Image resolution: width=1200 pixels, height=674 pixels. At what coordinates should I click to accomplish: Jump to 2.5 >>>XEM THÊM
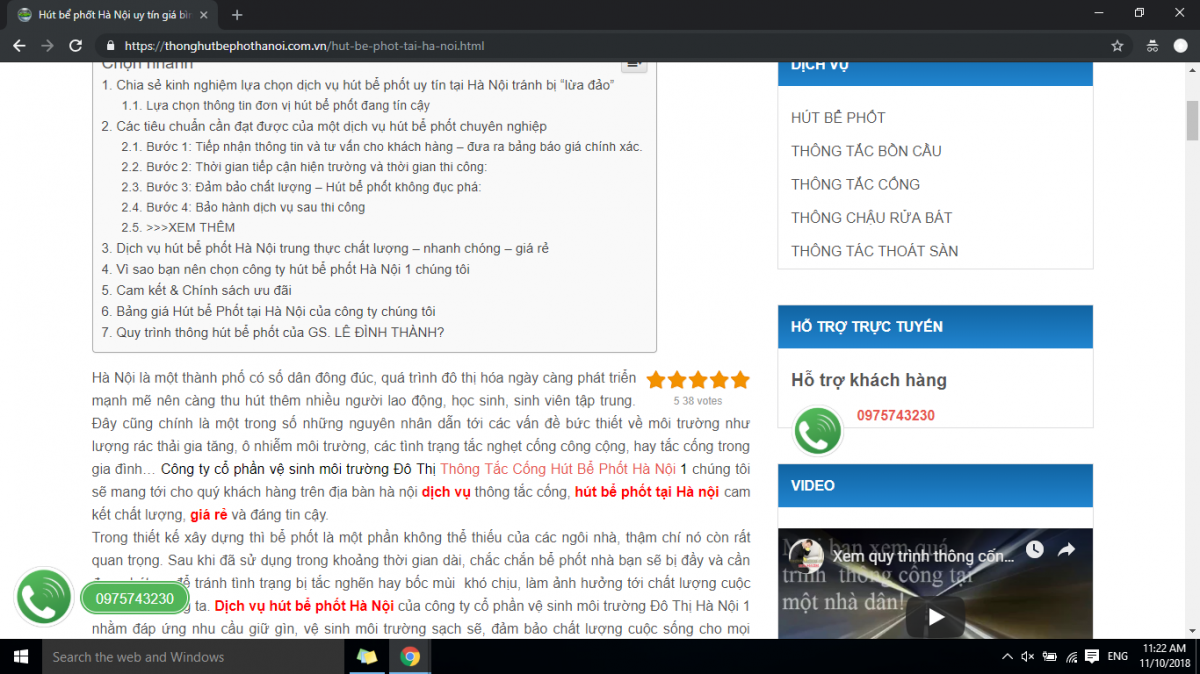coord(179,227)
